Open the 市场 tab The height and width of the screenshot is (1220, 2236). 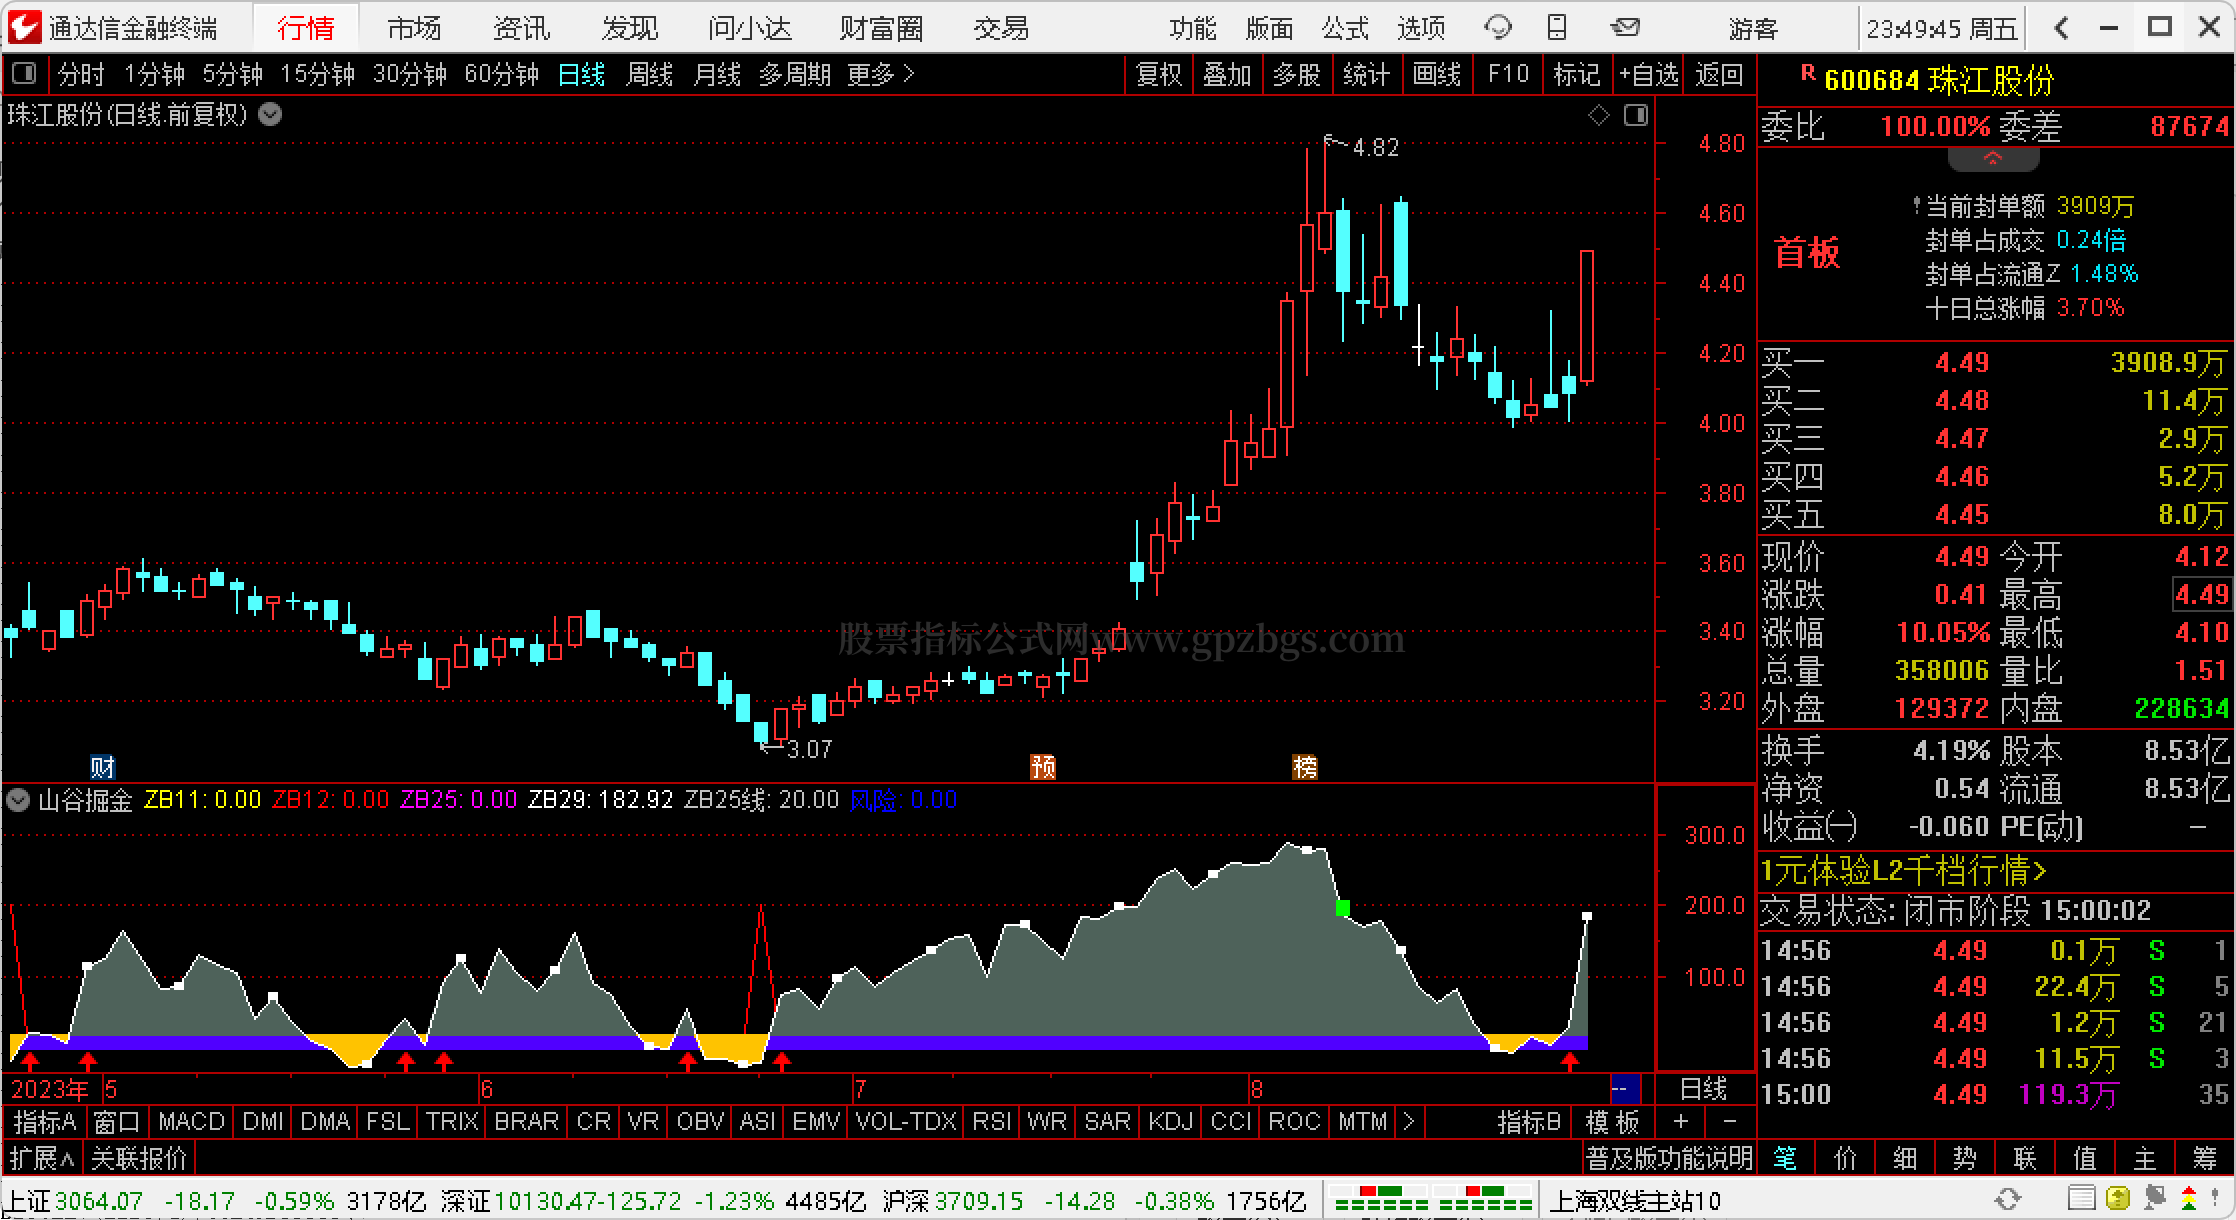coord(414,28)
